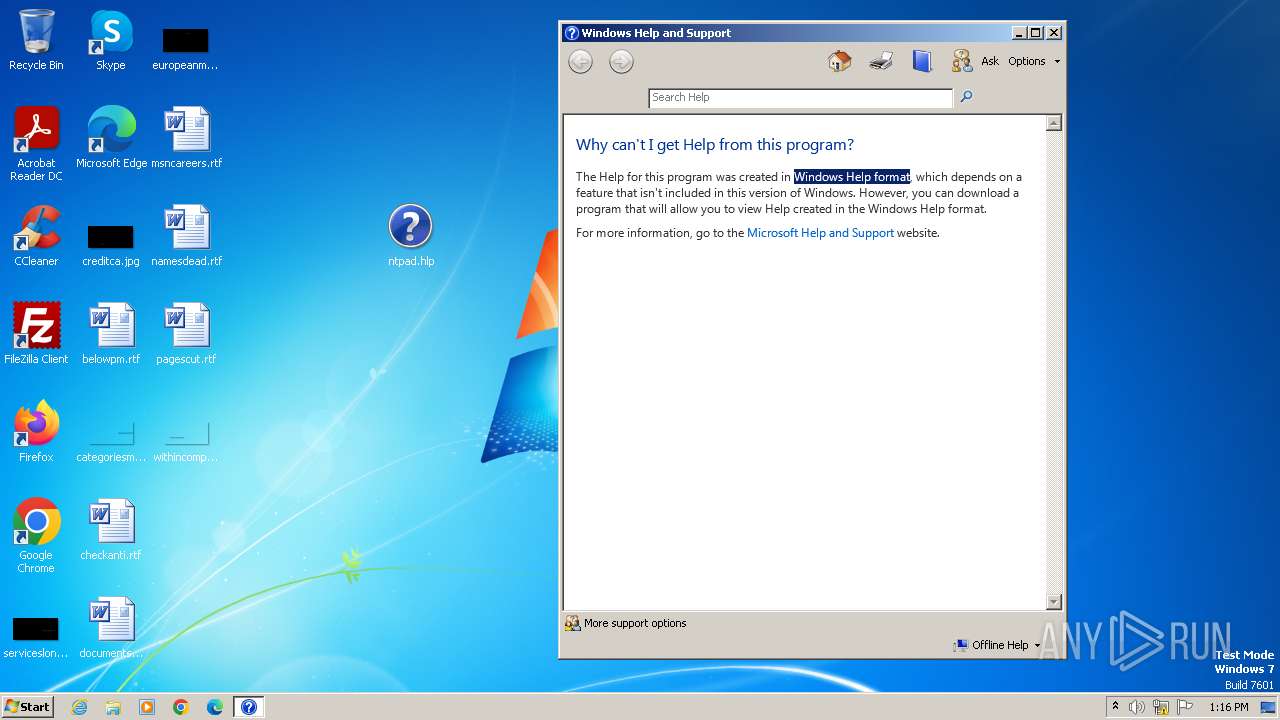Click the Windows Help and Support title bar
This screenshot has width=1280, height=720.
(x=785, y=33)
